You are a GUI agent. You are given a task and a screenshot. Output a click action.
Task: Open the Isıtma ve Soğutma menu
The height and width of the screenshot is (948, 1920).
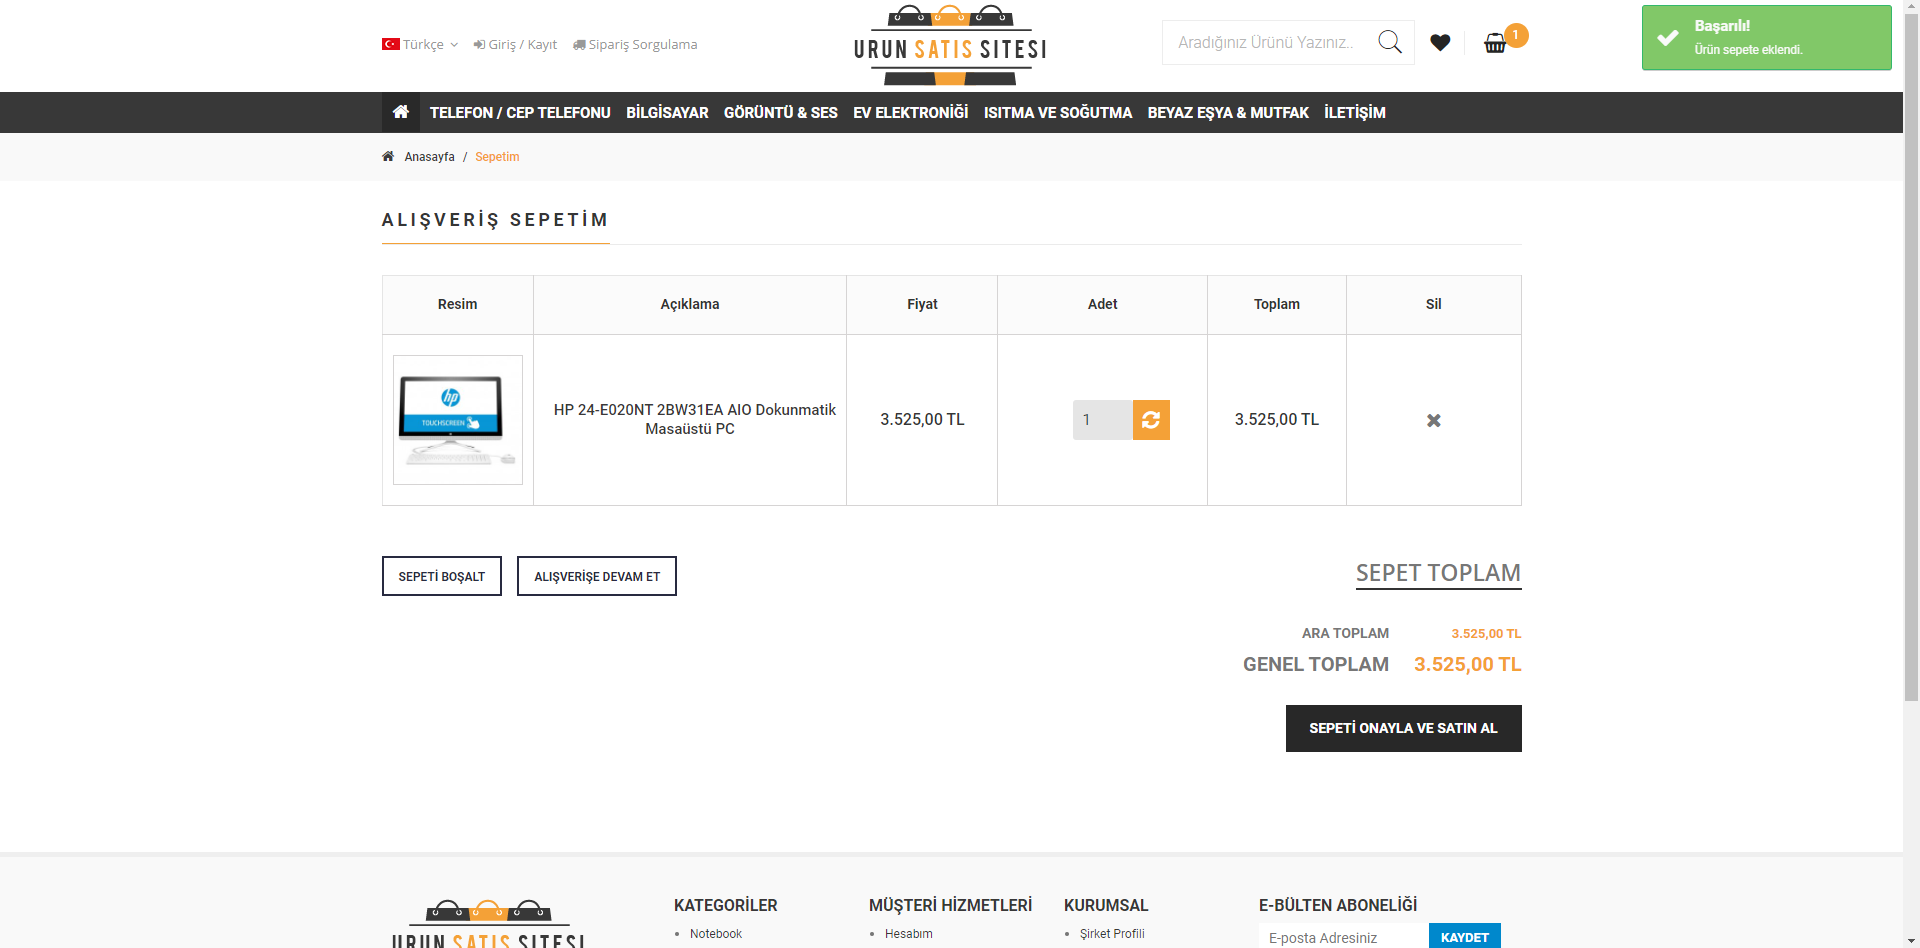pyautogui.click(x=1058, y=113)
